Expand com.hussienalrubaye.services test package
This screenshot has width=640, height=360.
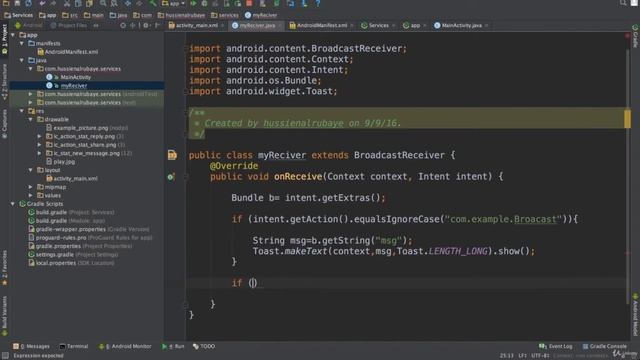pyautogui.click(x=31, y=103)
